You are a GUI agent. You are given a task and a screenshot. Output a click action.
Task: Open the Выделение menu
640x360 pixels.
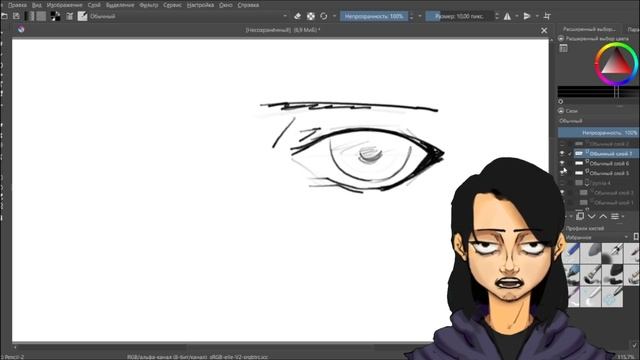coord(120,5)
